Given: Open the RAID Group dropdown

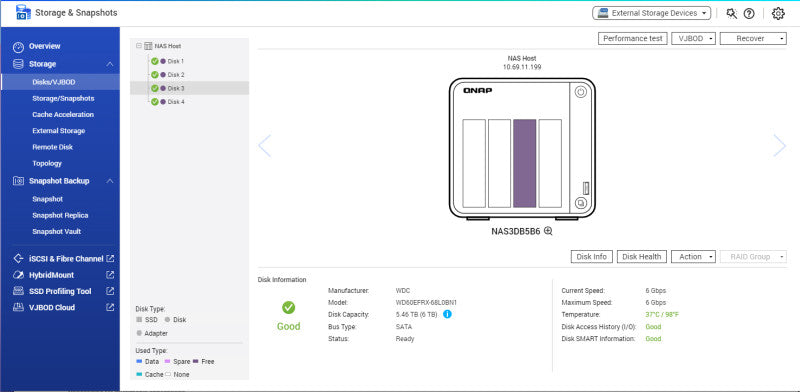Looking at the screenshot, I should click(x=753, y=257).
